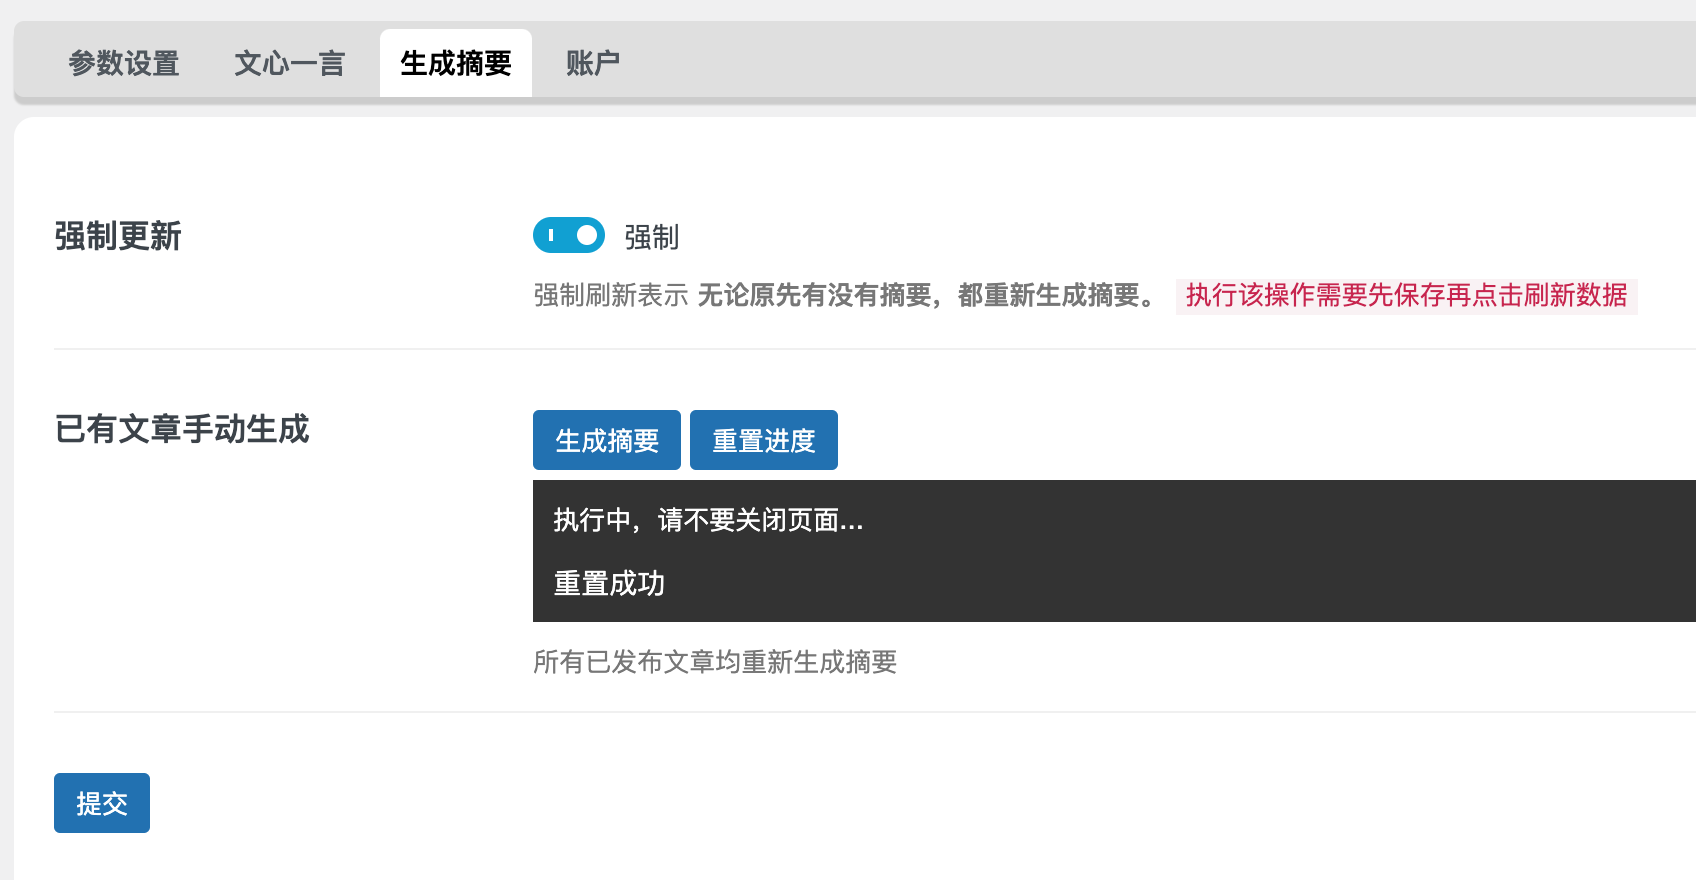
Task: Go to the 账户 tab
Action: tap(592, 63)
